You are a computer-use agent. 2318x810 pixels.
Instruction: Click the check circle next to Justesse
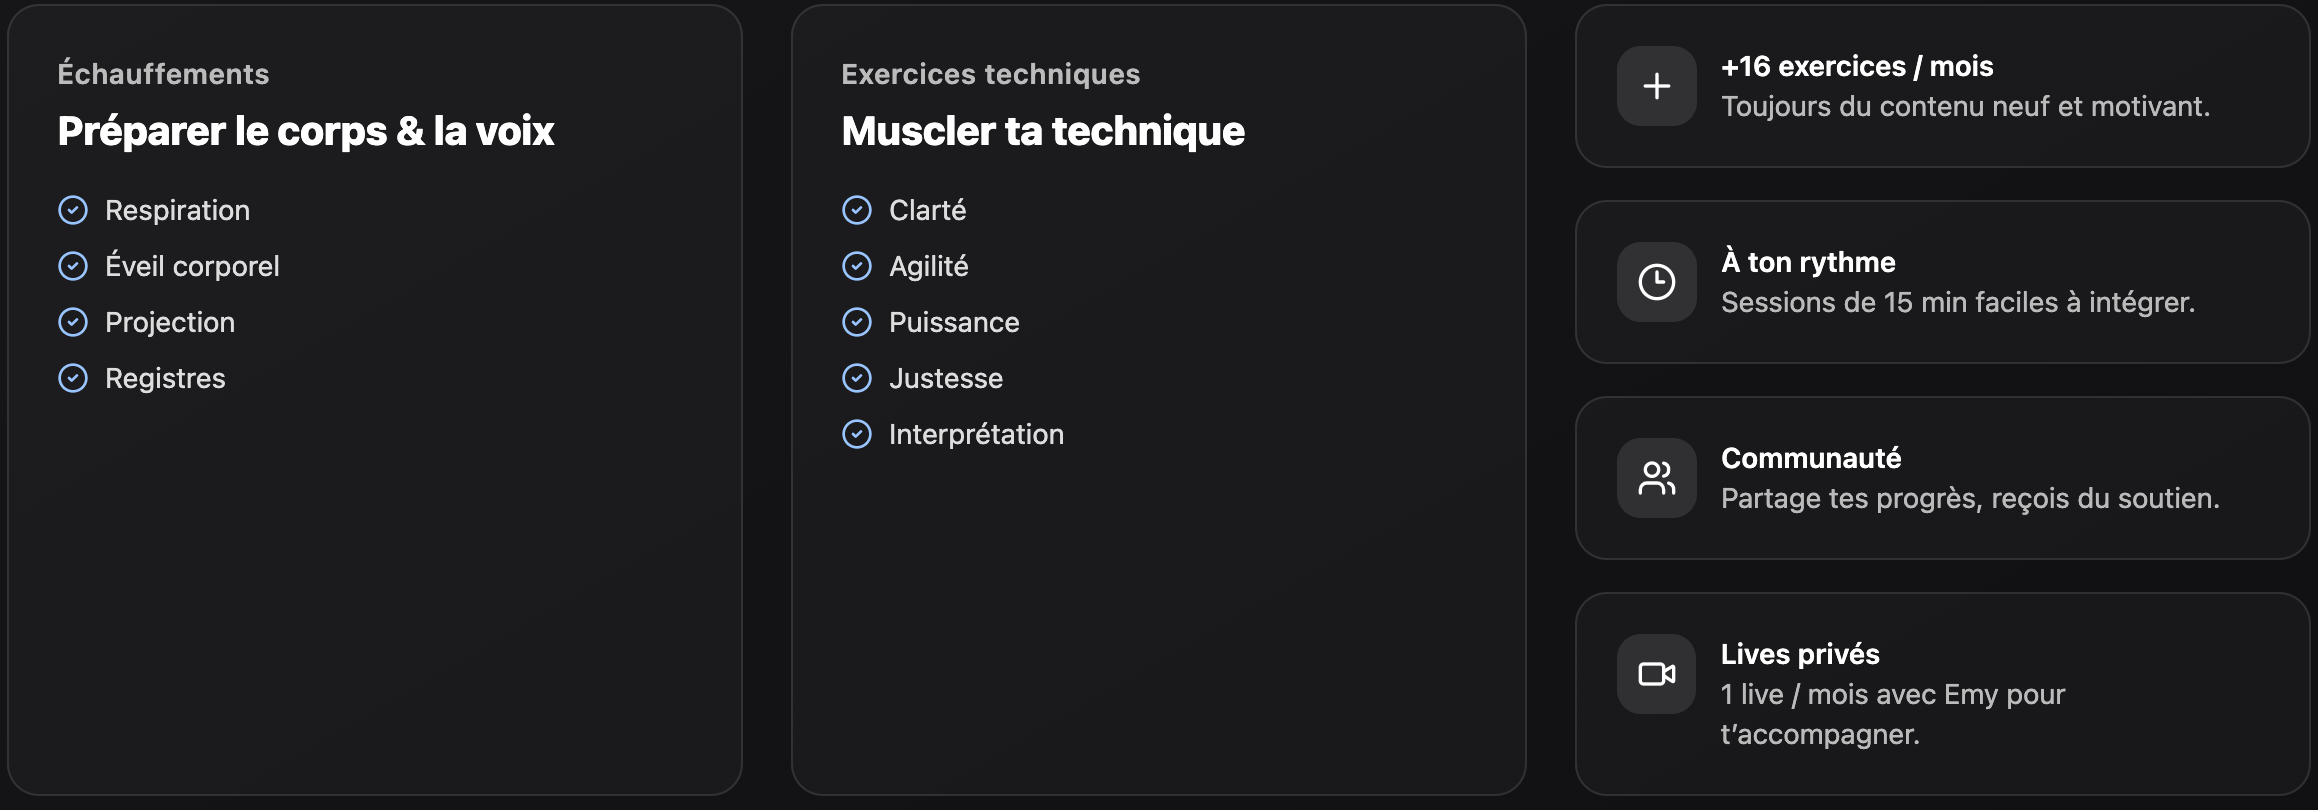[857, 378]
